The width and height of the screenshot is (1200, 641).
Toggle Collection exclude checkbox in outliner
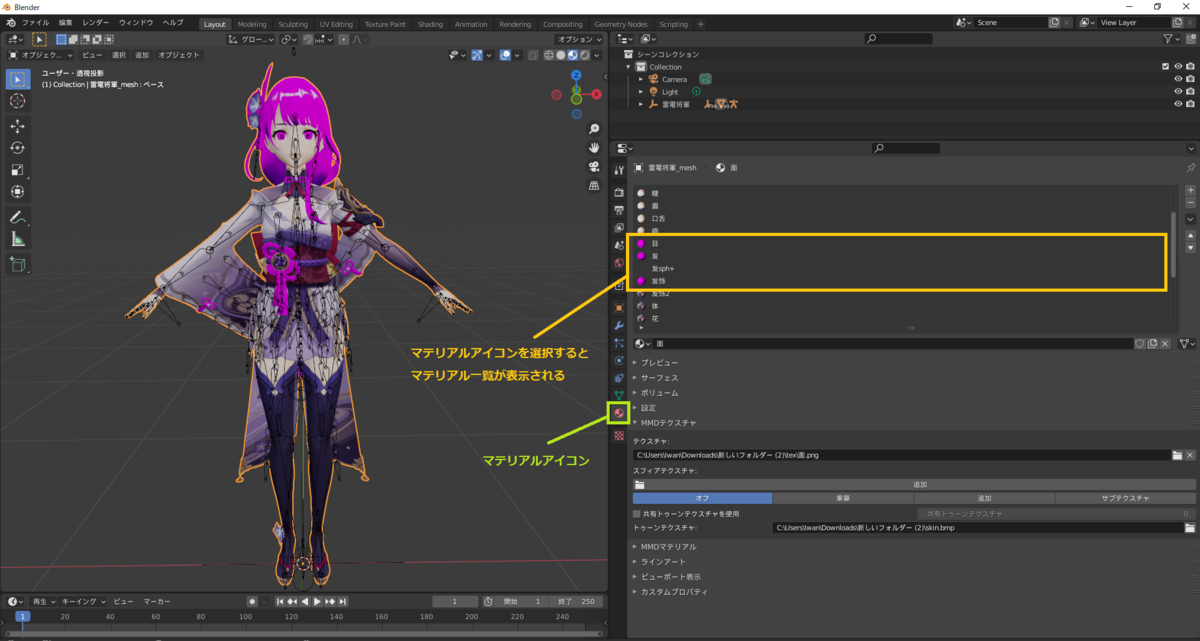pos(1165,67)
